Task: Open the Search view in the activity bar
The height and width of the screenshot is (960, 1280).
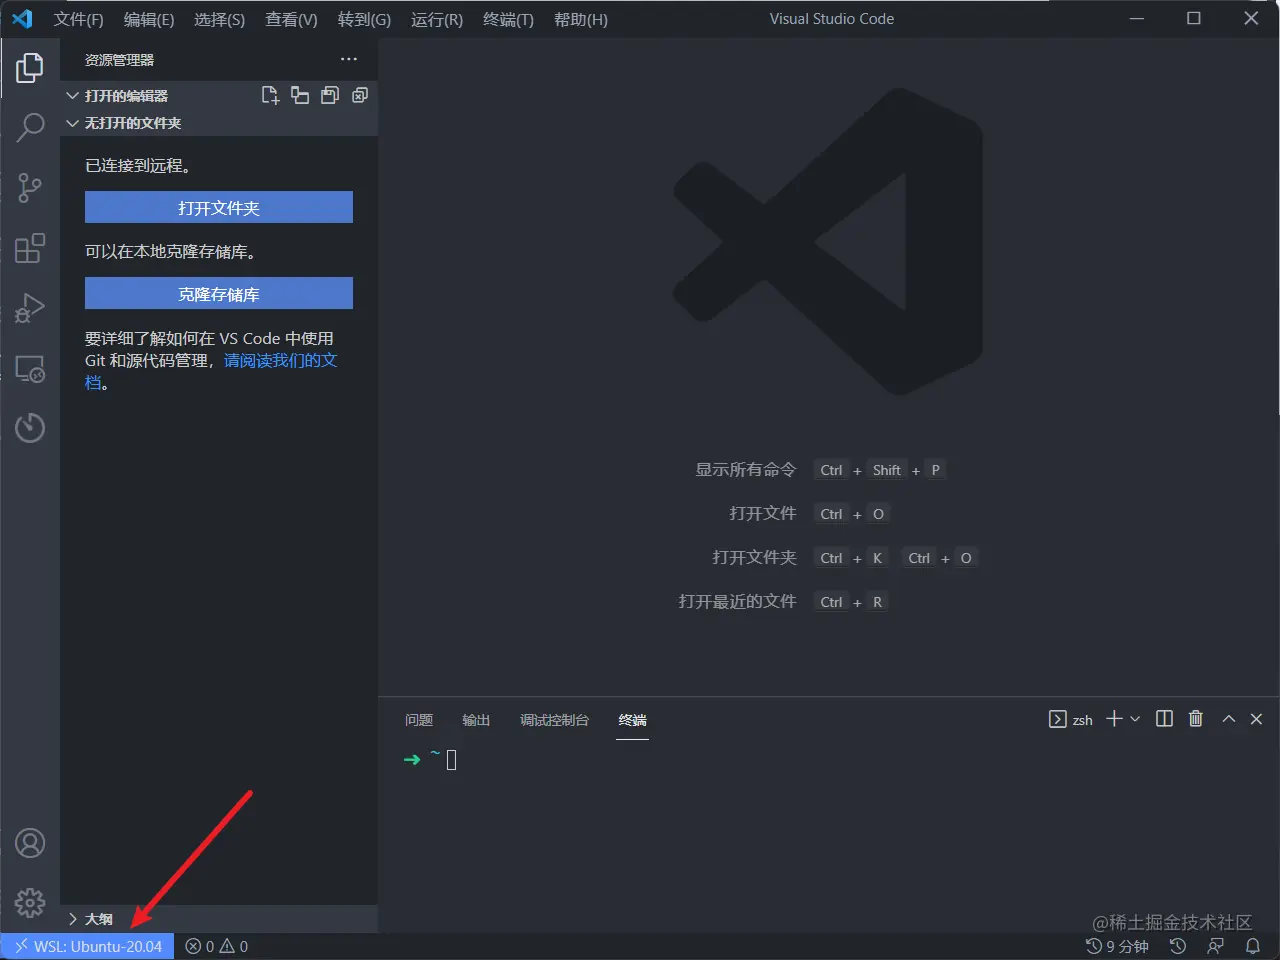Action: click(30, 127)
